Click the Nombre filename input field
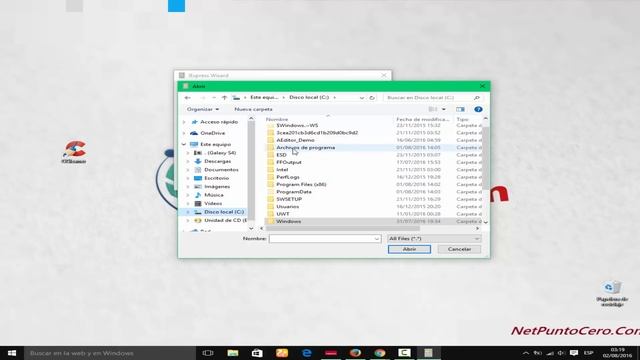This screenshot has width=640, height=360. point(324,238)
